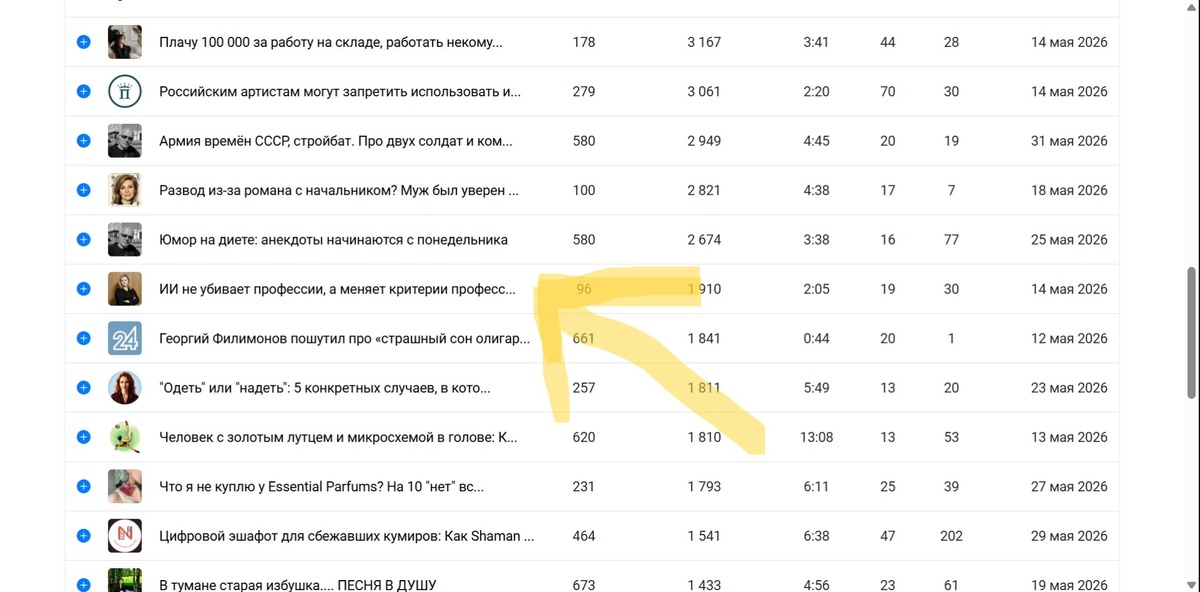Select date '23 мая 2026'
Screen dimensions: 1200x592
tap(1069, 388)
